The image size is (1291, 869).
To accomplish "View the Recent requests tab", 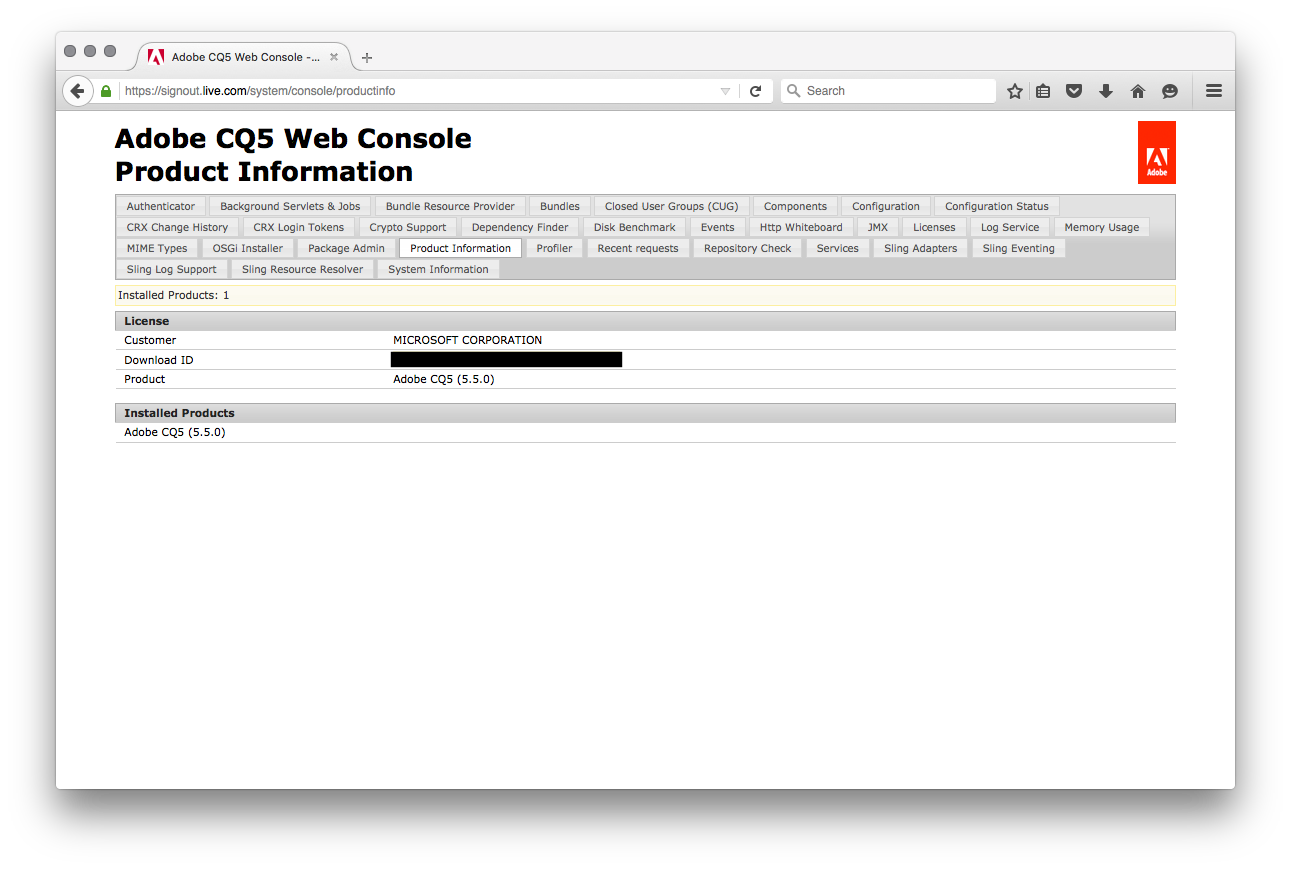I will [x=638, y=248].
